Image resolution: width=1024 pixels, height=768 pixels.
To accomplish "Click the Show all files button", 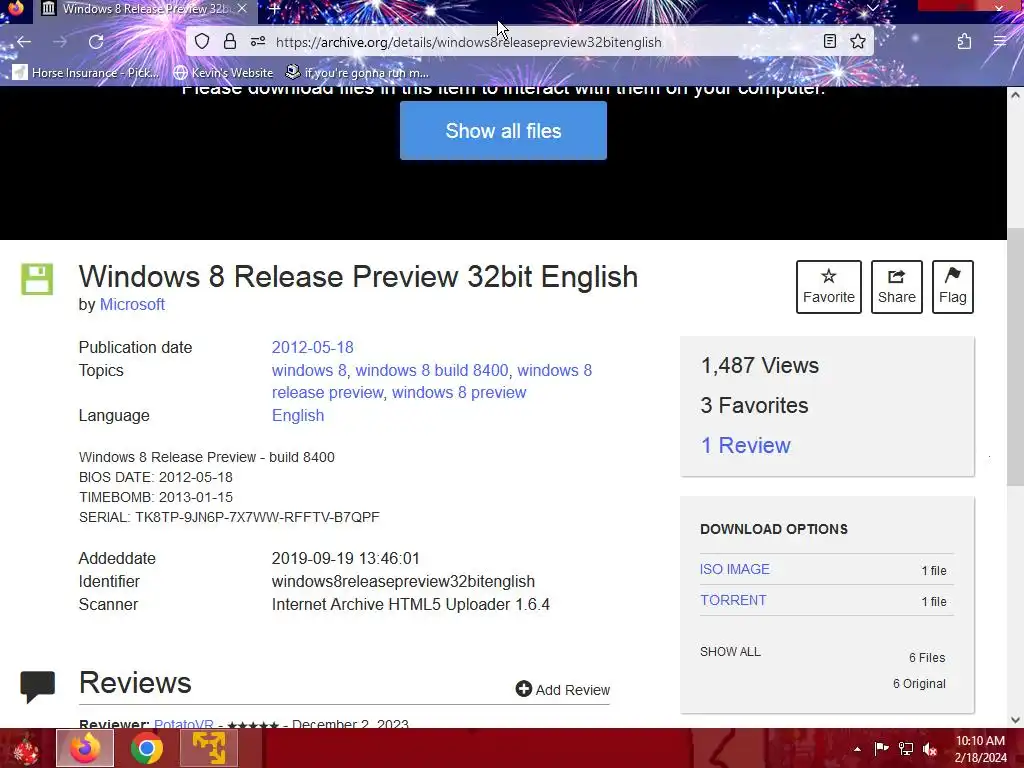I will click(503, 131).
